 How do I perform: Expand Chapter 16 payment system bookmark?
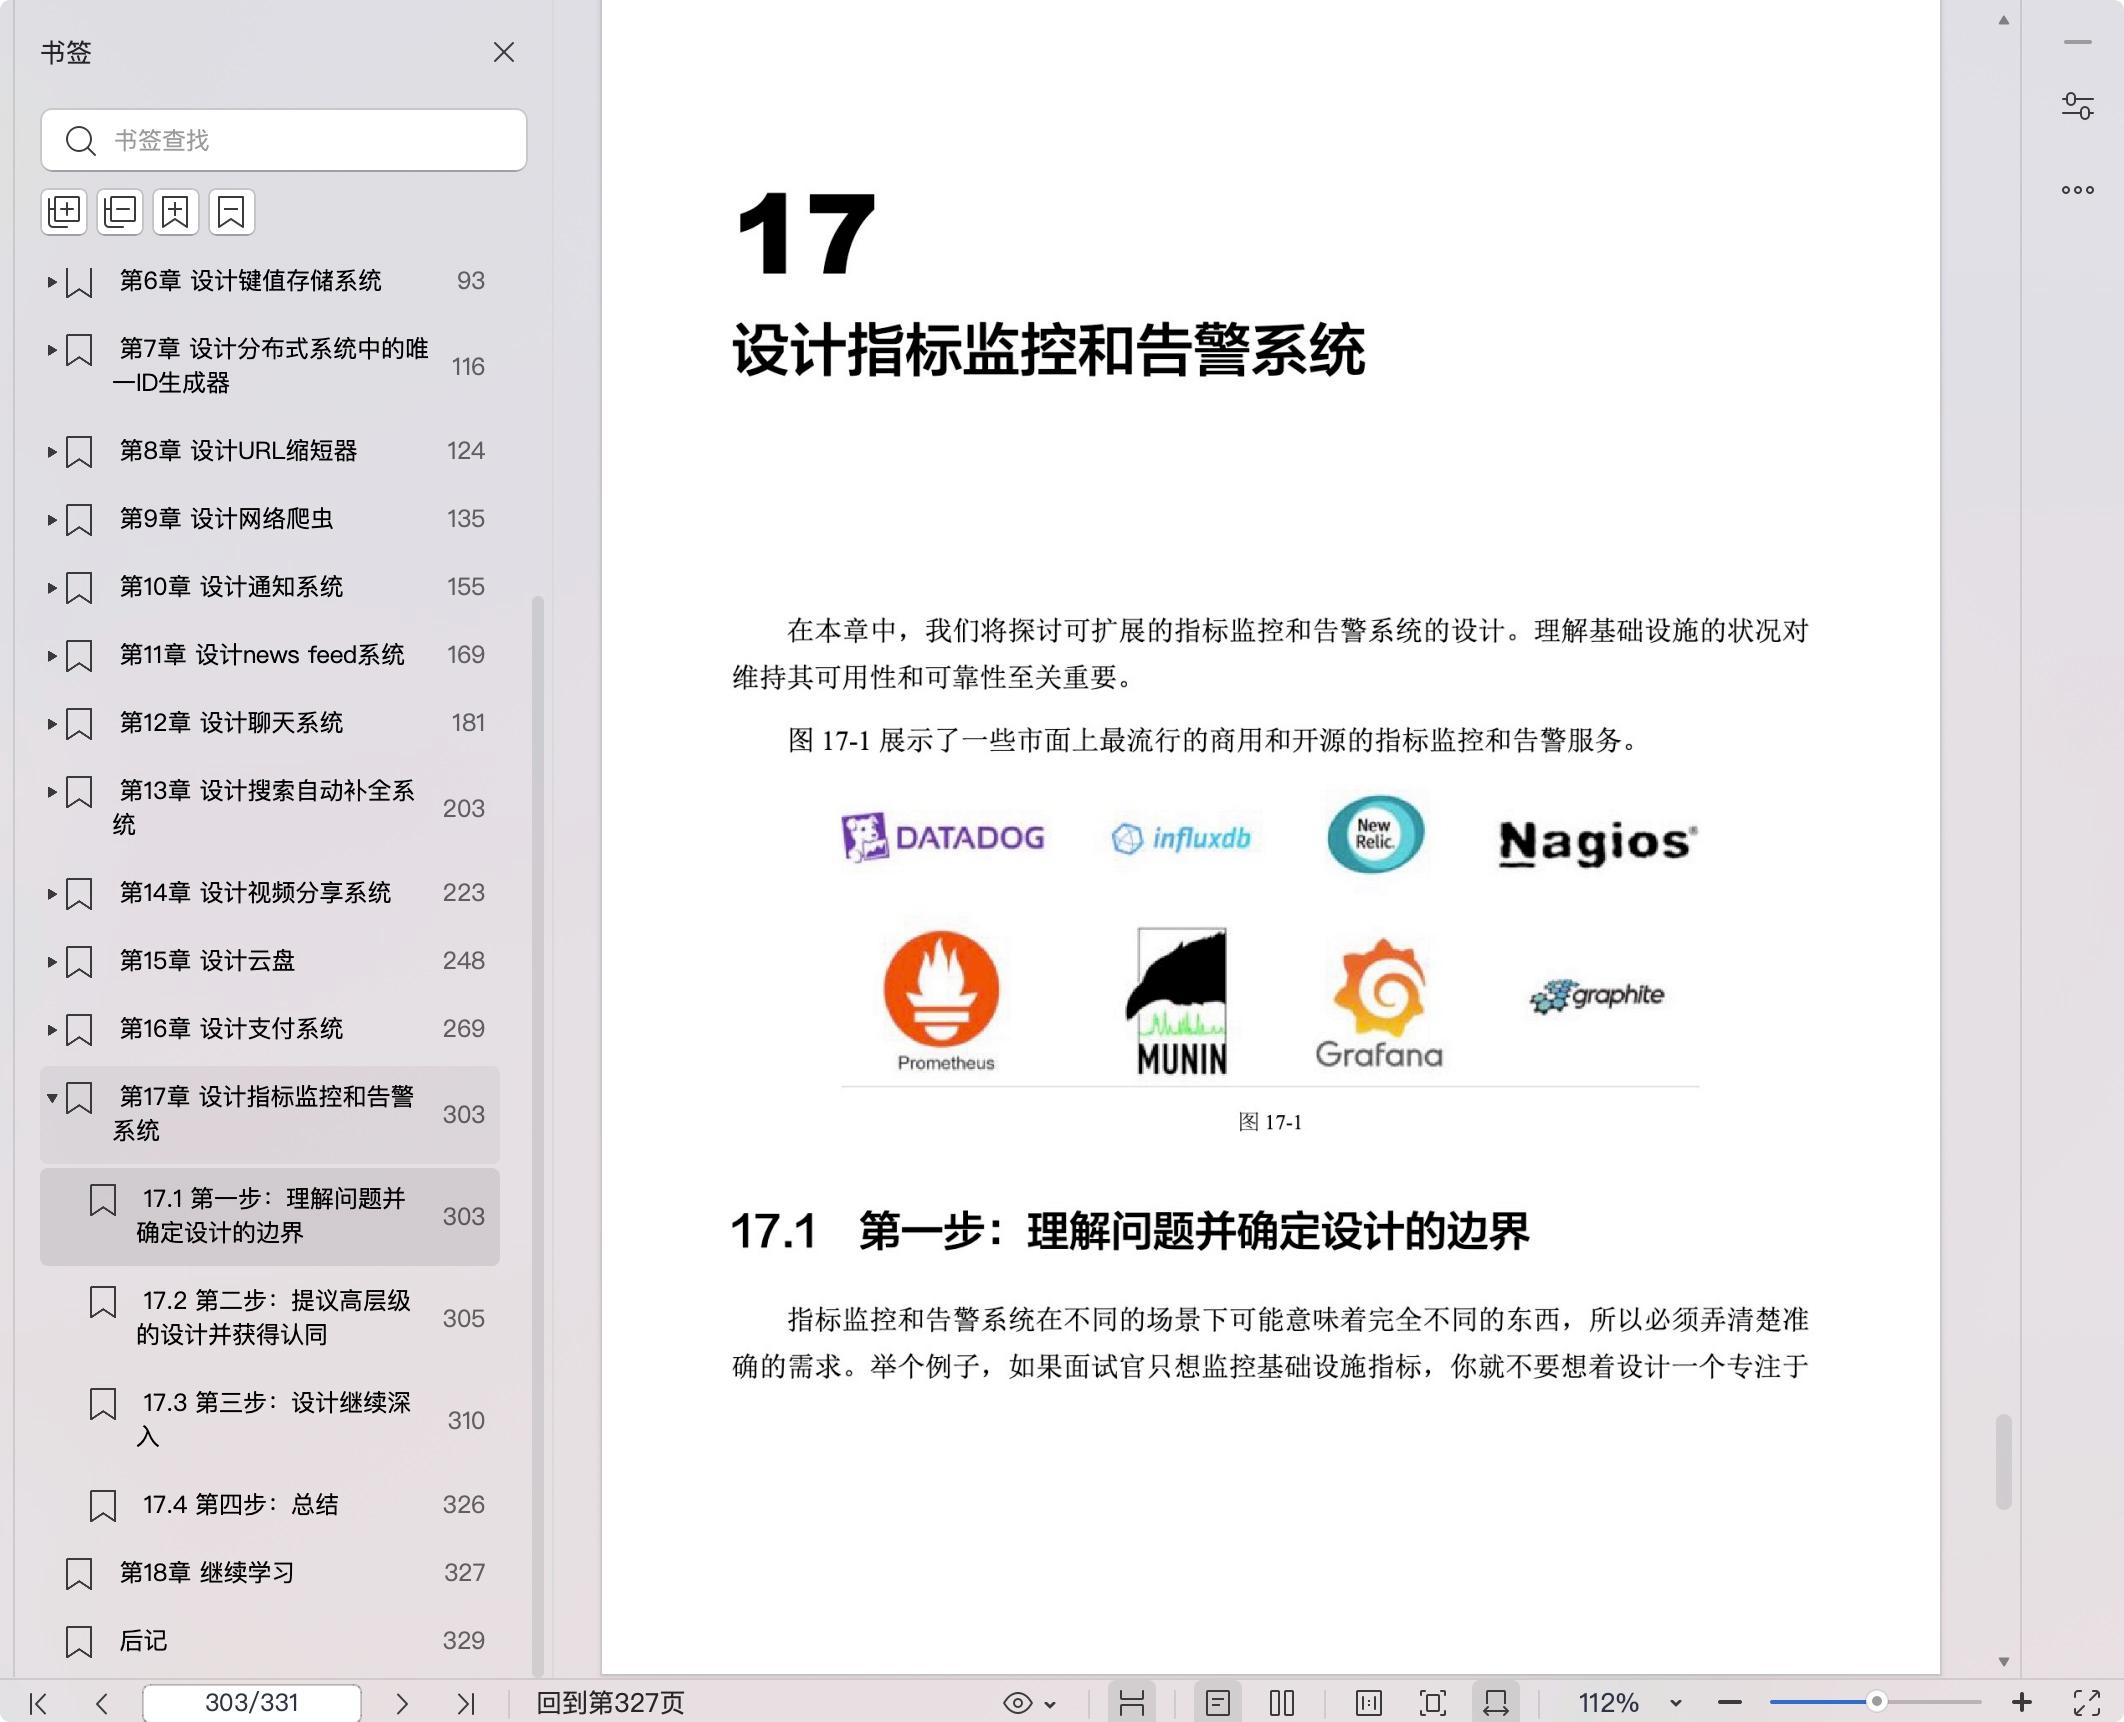(x=52, y=1030)
